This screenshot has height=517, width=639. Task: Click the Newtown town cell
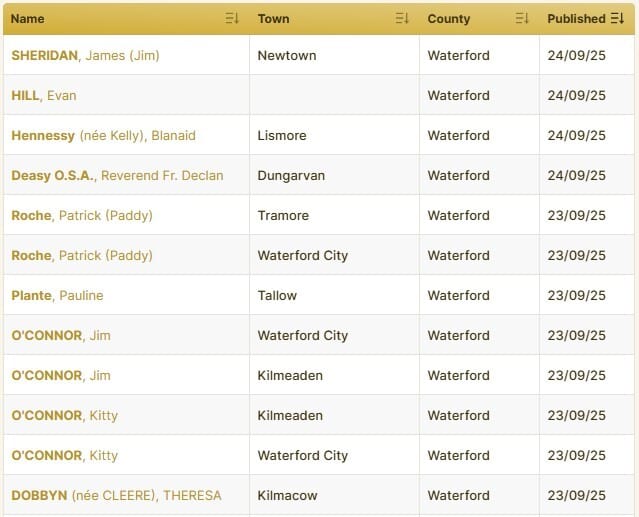pos(287,55)
